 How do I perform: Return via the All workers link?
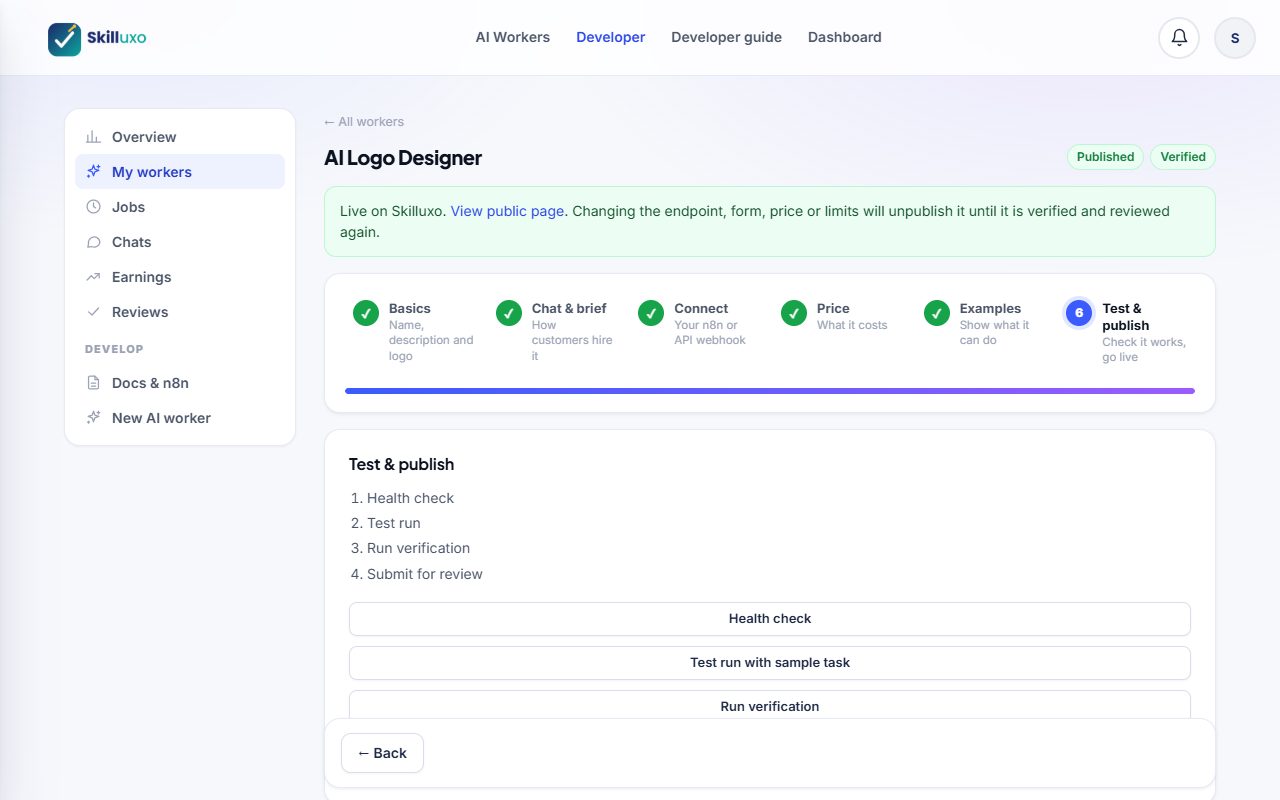[364, 122]
